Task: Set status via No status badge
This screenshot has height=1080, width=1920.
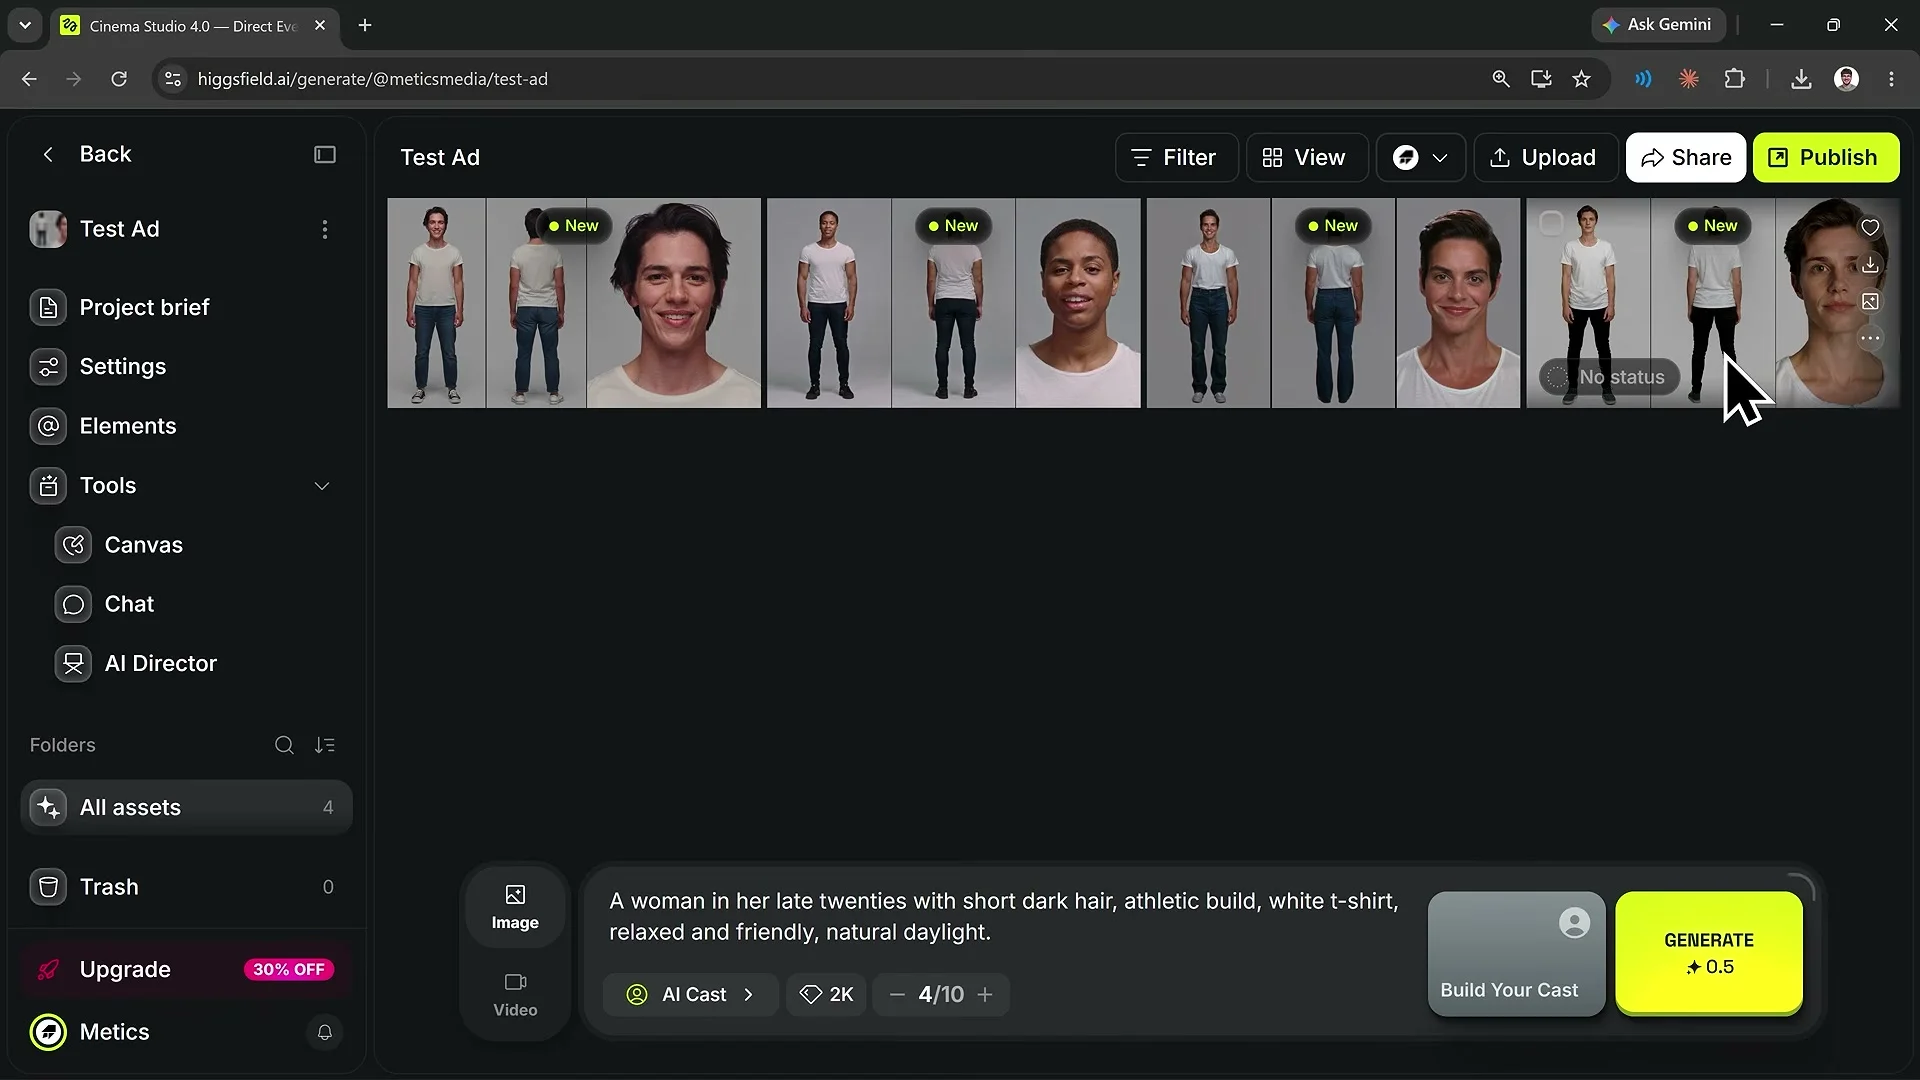Action: click(x=1608, y=378)
